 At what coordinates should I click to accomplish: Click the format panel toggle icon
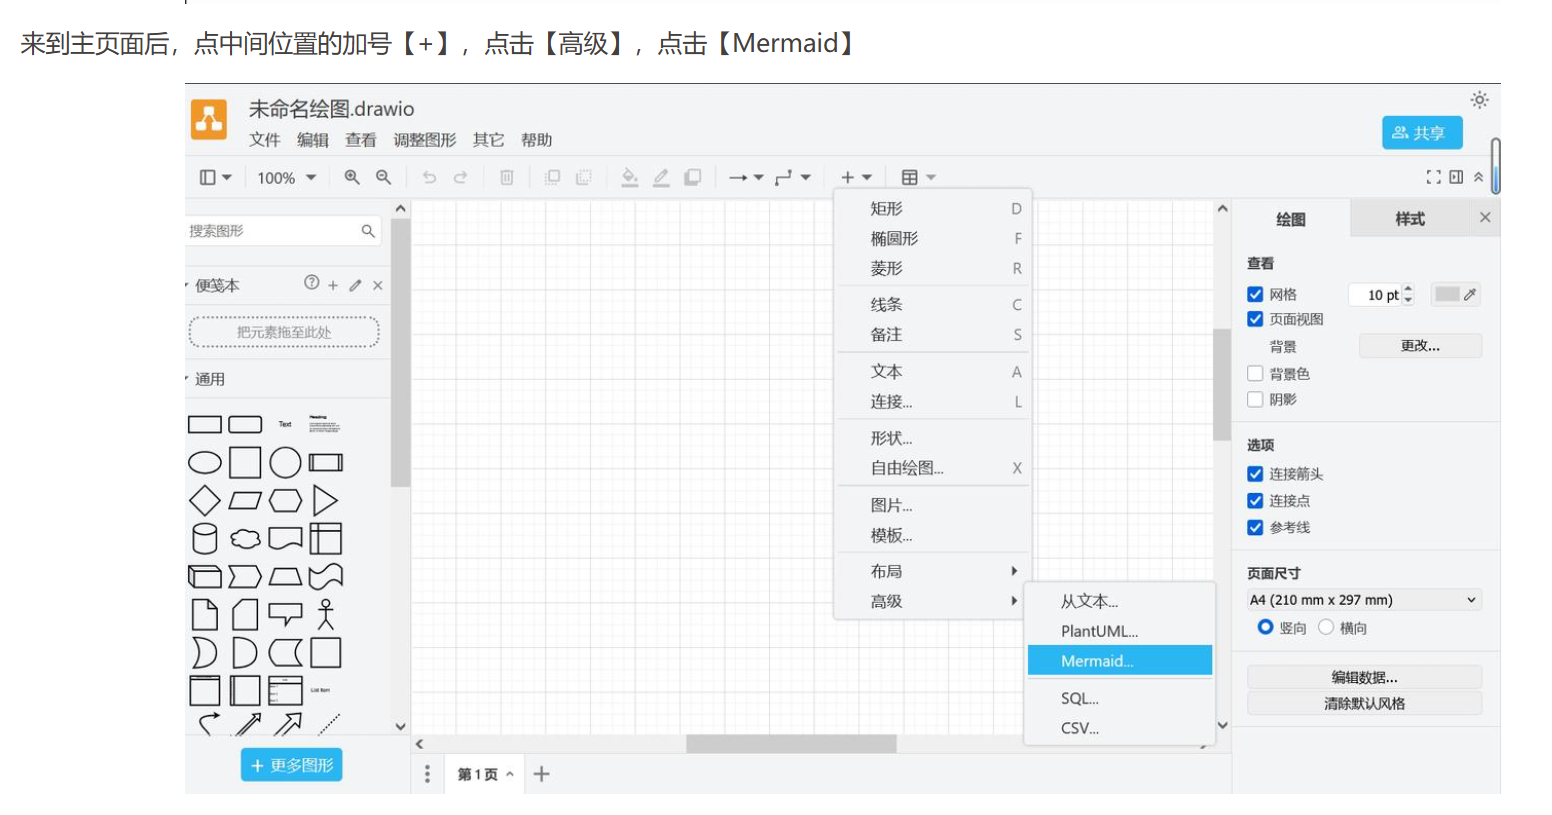[x=1456, y=177]
